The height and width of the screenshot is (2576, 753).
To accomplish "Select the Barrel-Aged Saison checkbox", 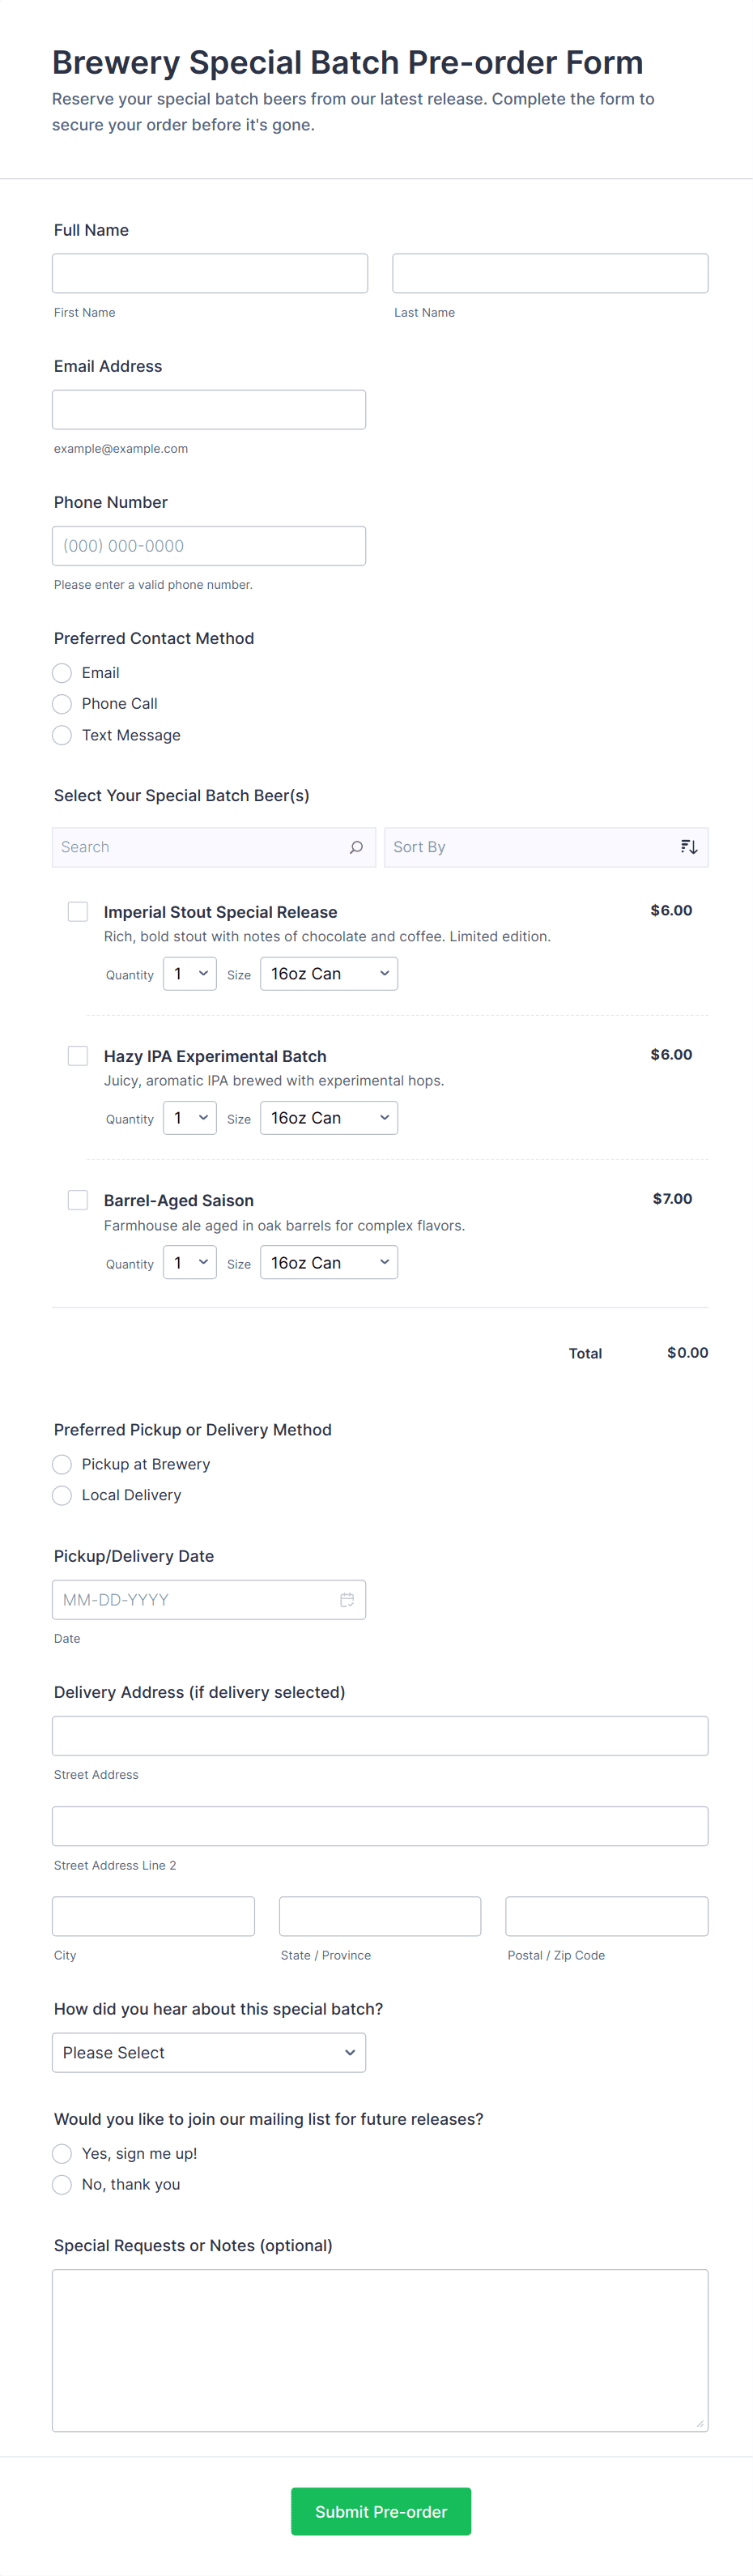I will pyautogui.click(x=78, y=1200).
